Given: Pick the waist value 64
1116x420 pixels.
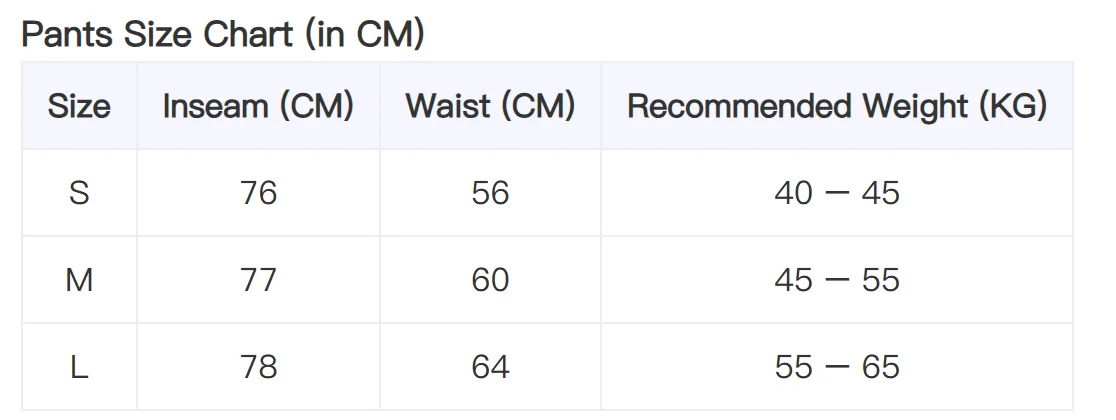Looking at the screenshot, I should pyautogui.click(x=490, y=367).
